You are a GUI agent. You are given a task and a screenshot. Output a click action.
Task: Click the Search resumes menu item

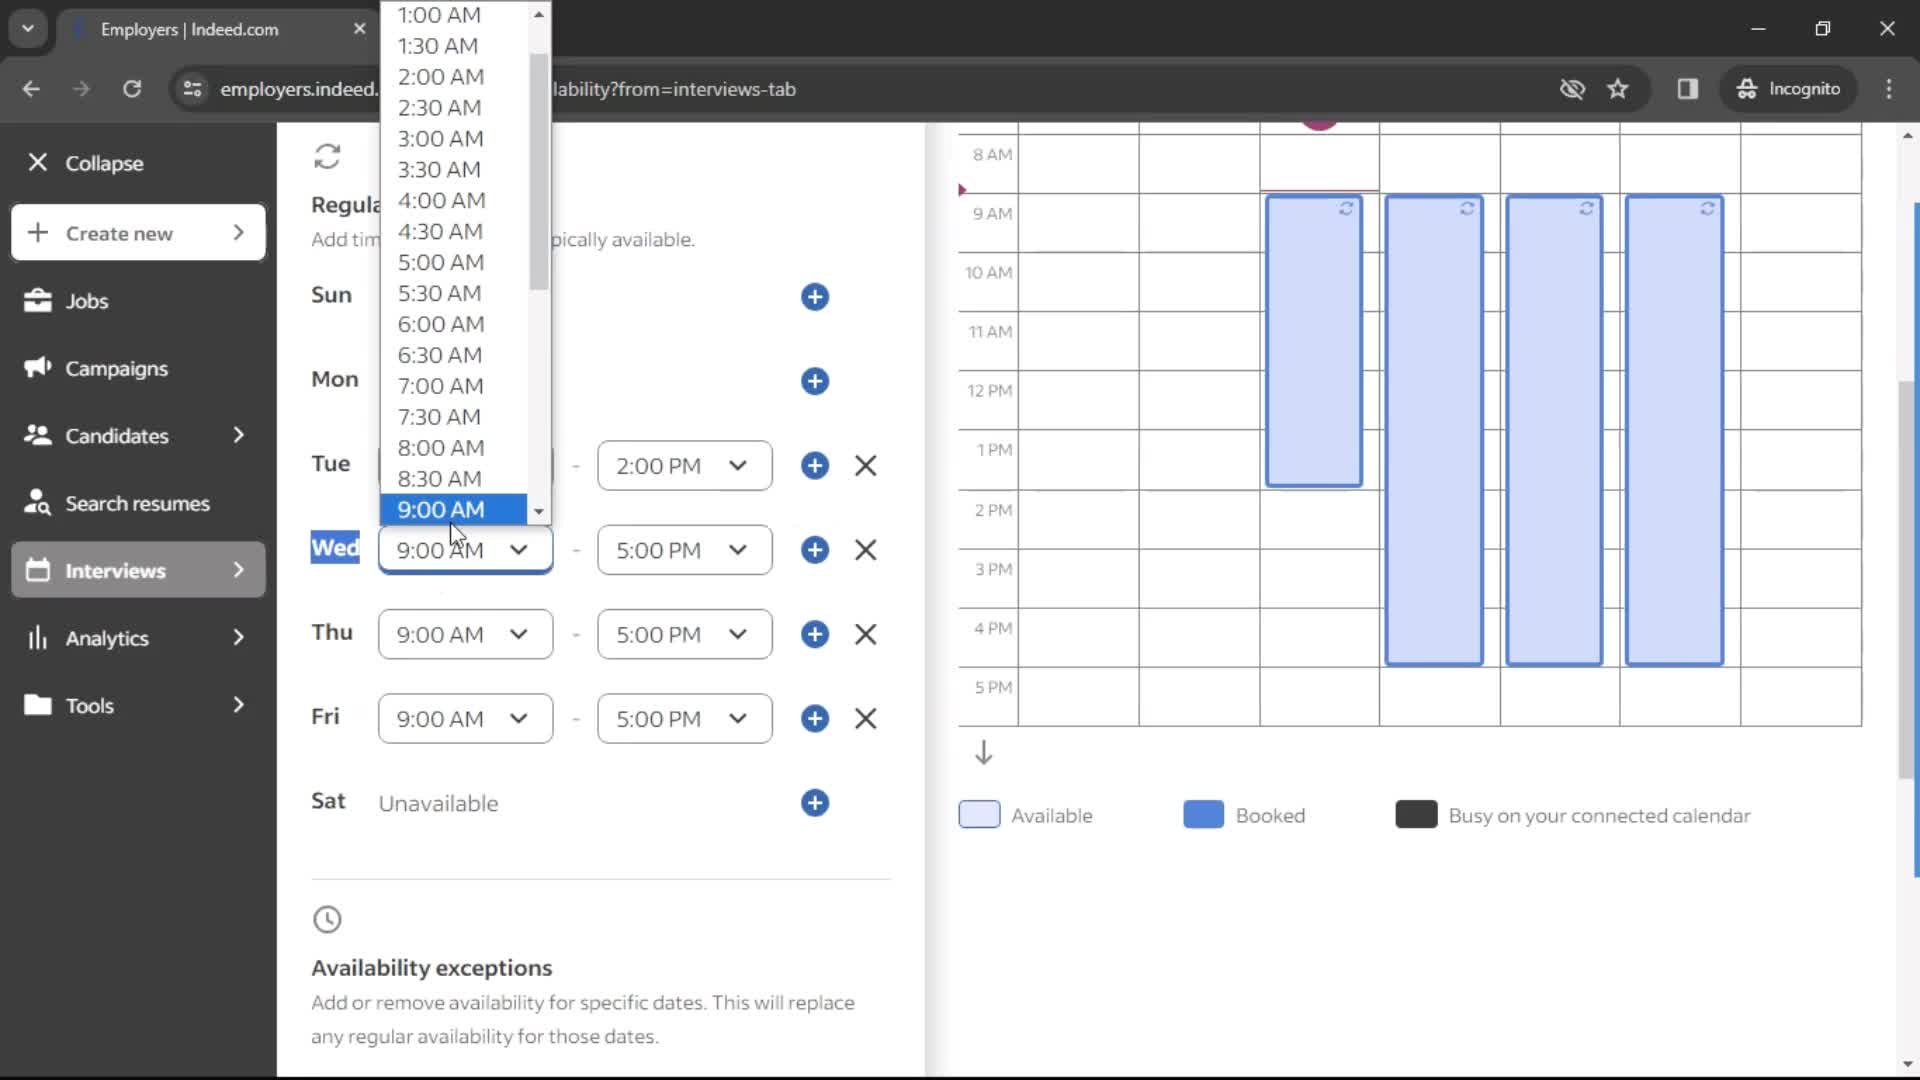pos(137,502)
